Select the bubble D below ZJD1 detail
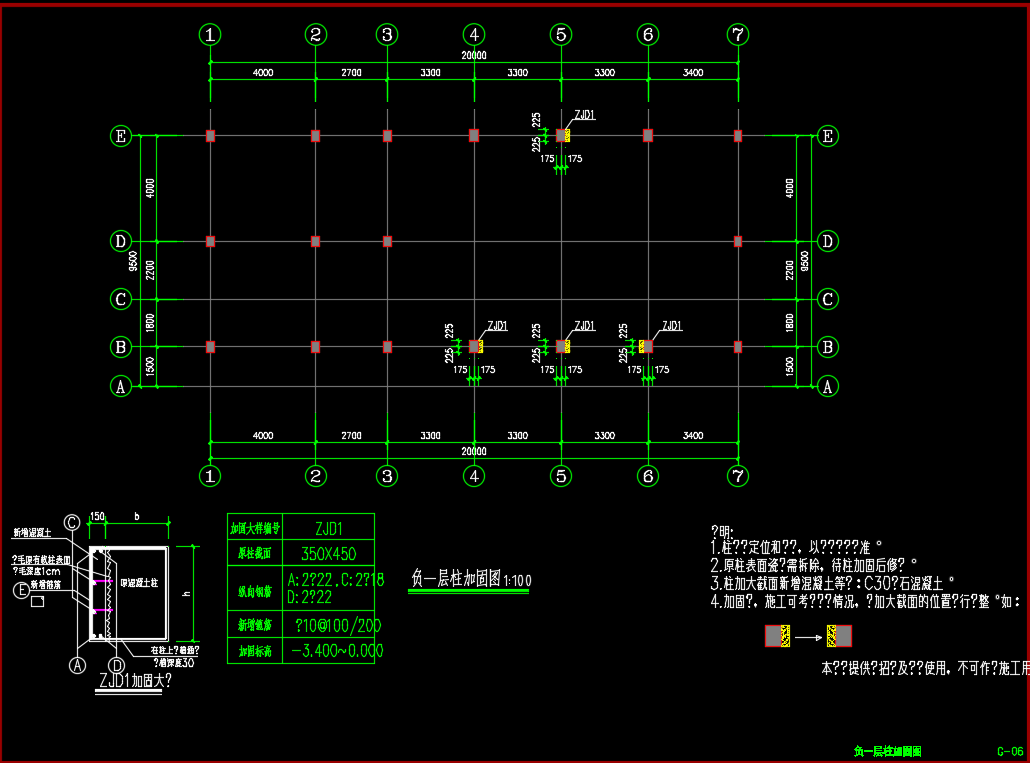Image resolution: width=1030 pixels, height=763 pixels. coord(116,665)
